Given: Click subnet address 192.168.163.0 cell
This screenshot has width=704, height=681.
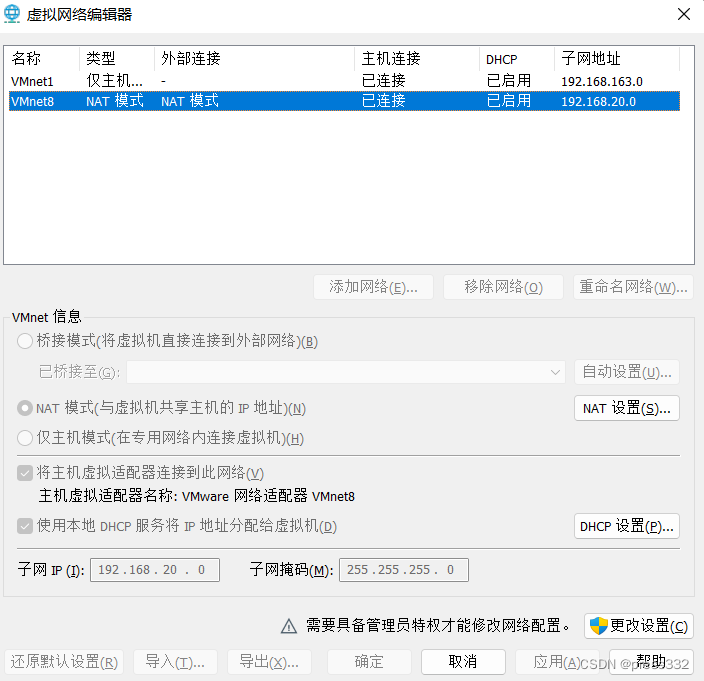Looking at the screenshot, I should 602,82.
